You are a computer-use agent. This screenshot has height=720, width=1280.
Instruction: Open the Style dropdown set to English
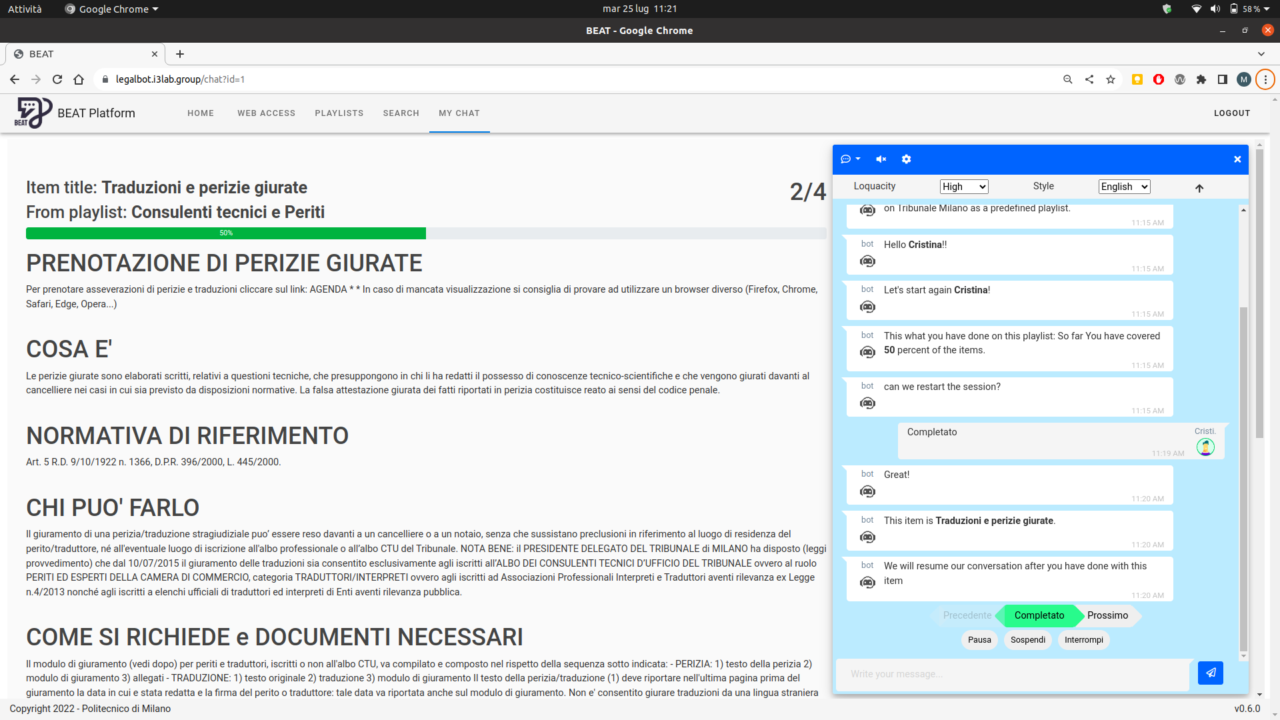point(1124,187)
